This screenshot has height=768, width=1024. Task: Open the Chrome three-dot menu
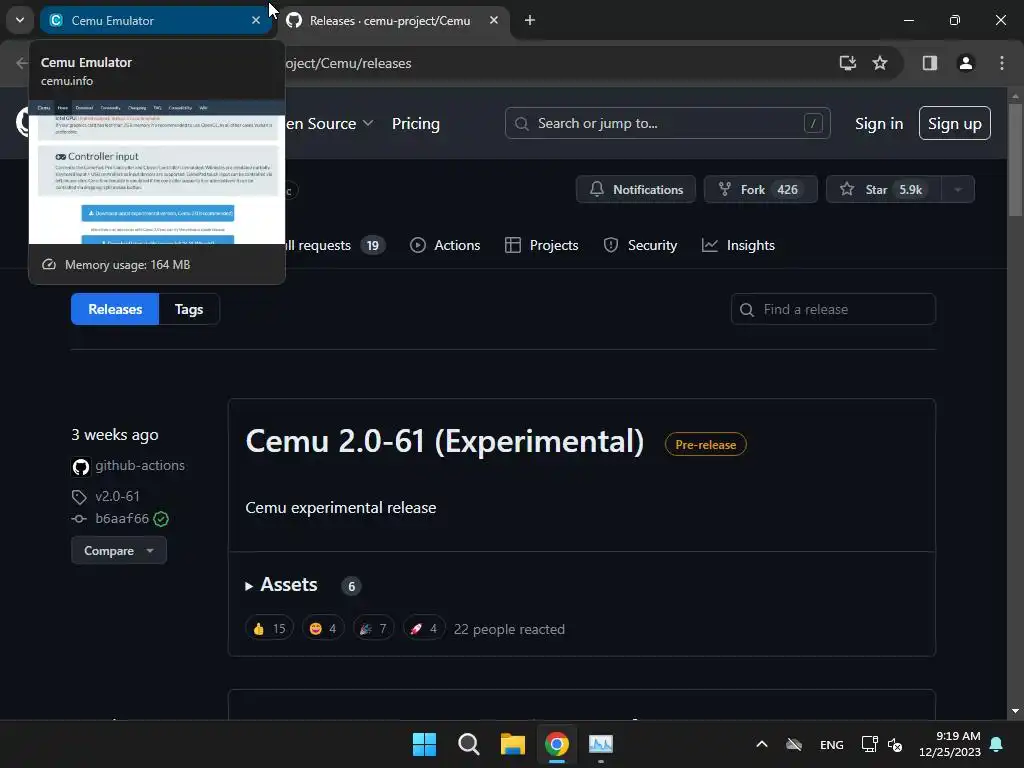pos(1002,63)
